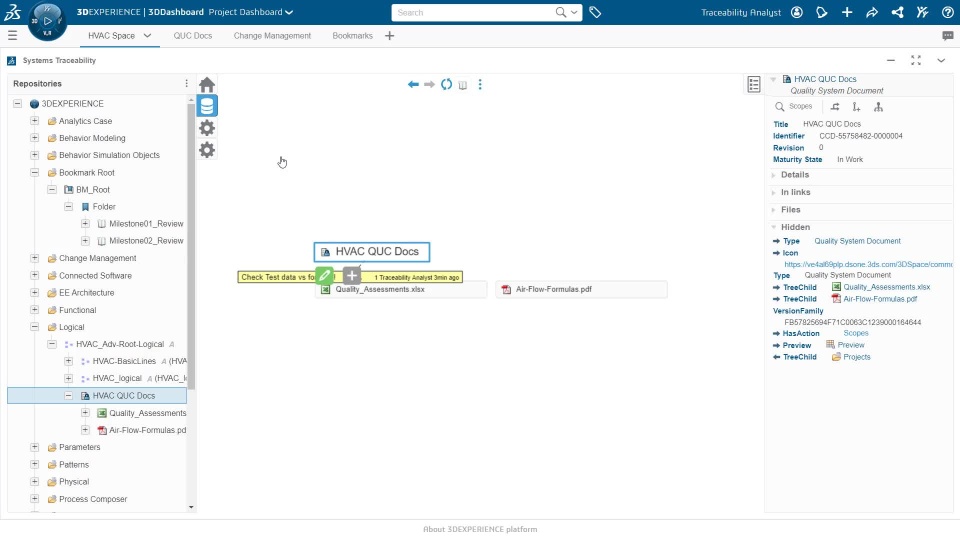Select HVAC QUC Docs in tree

(124, 396)
